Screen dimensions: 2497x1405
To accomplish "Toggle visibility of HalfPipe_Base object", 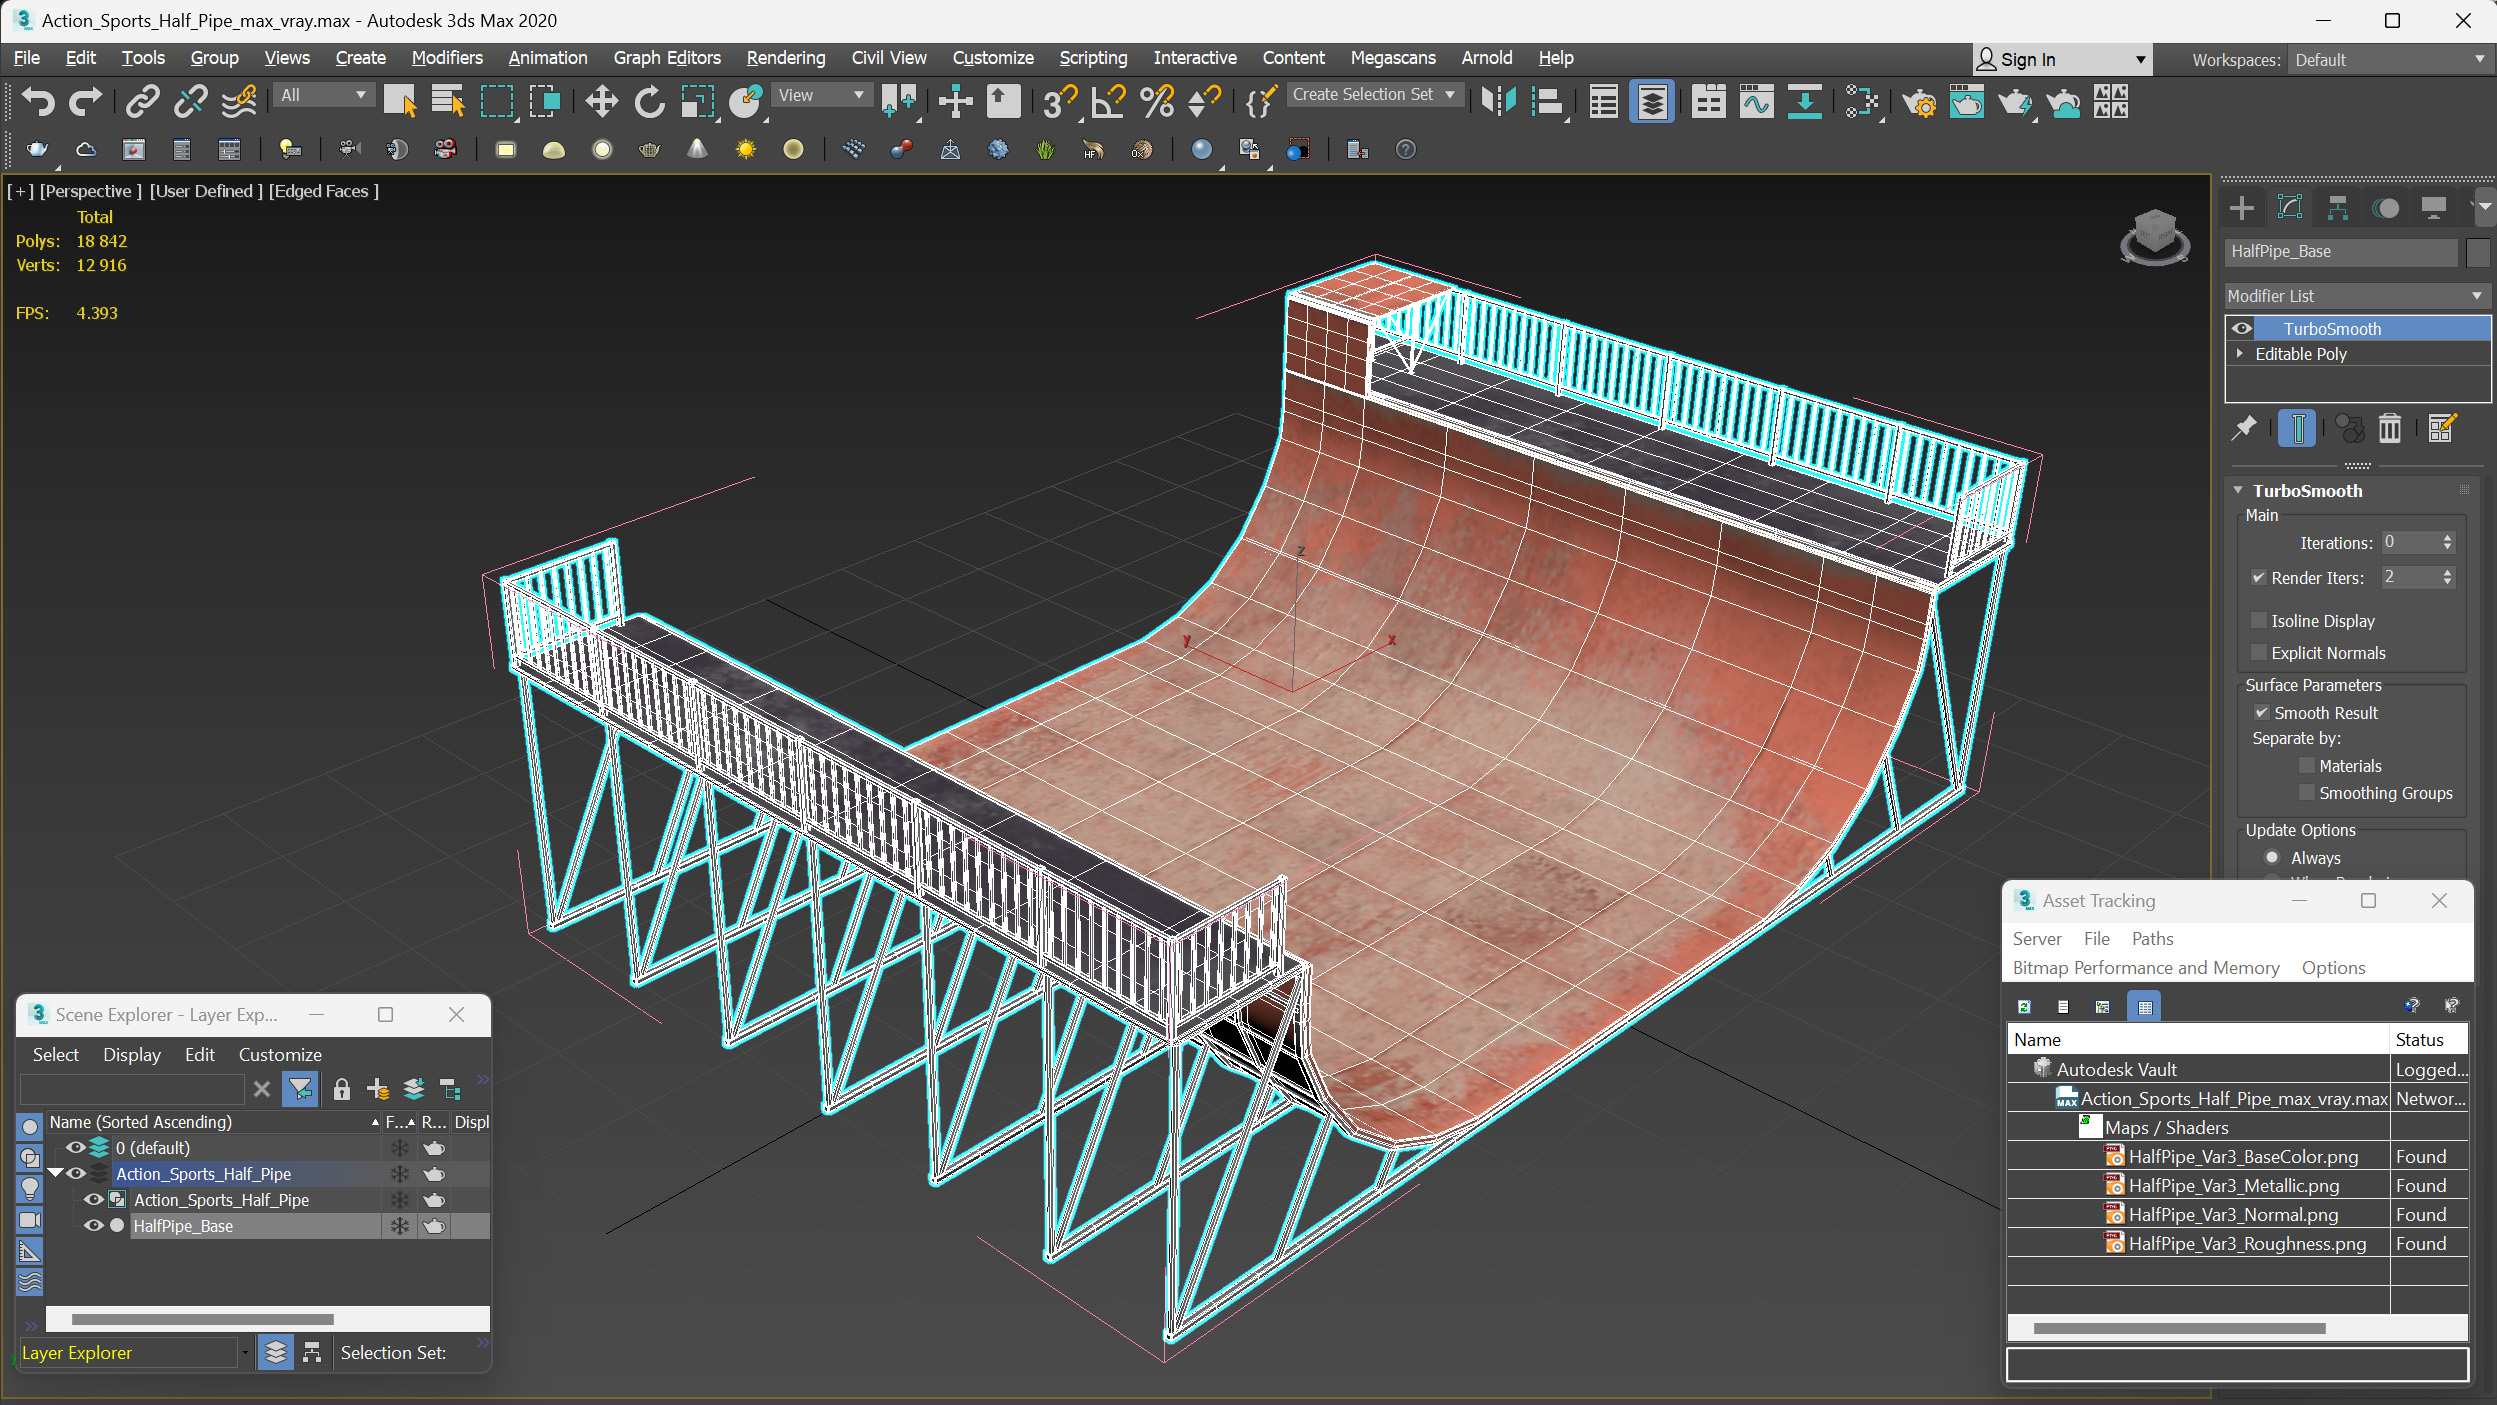I will (93, 1225).
